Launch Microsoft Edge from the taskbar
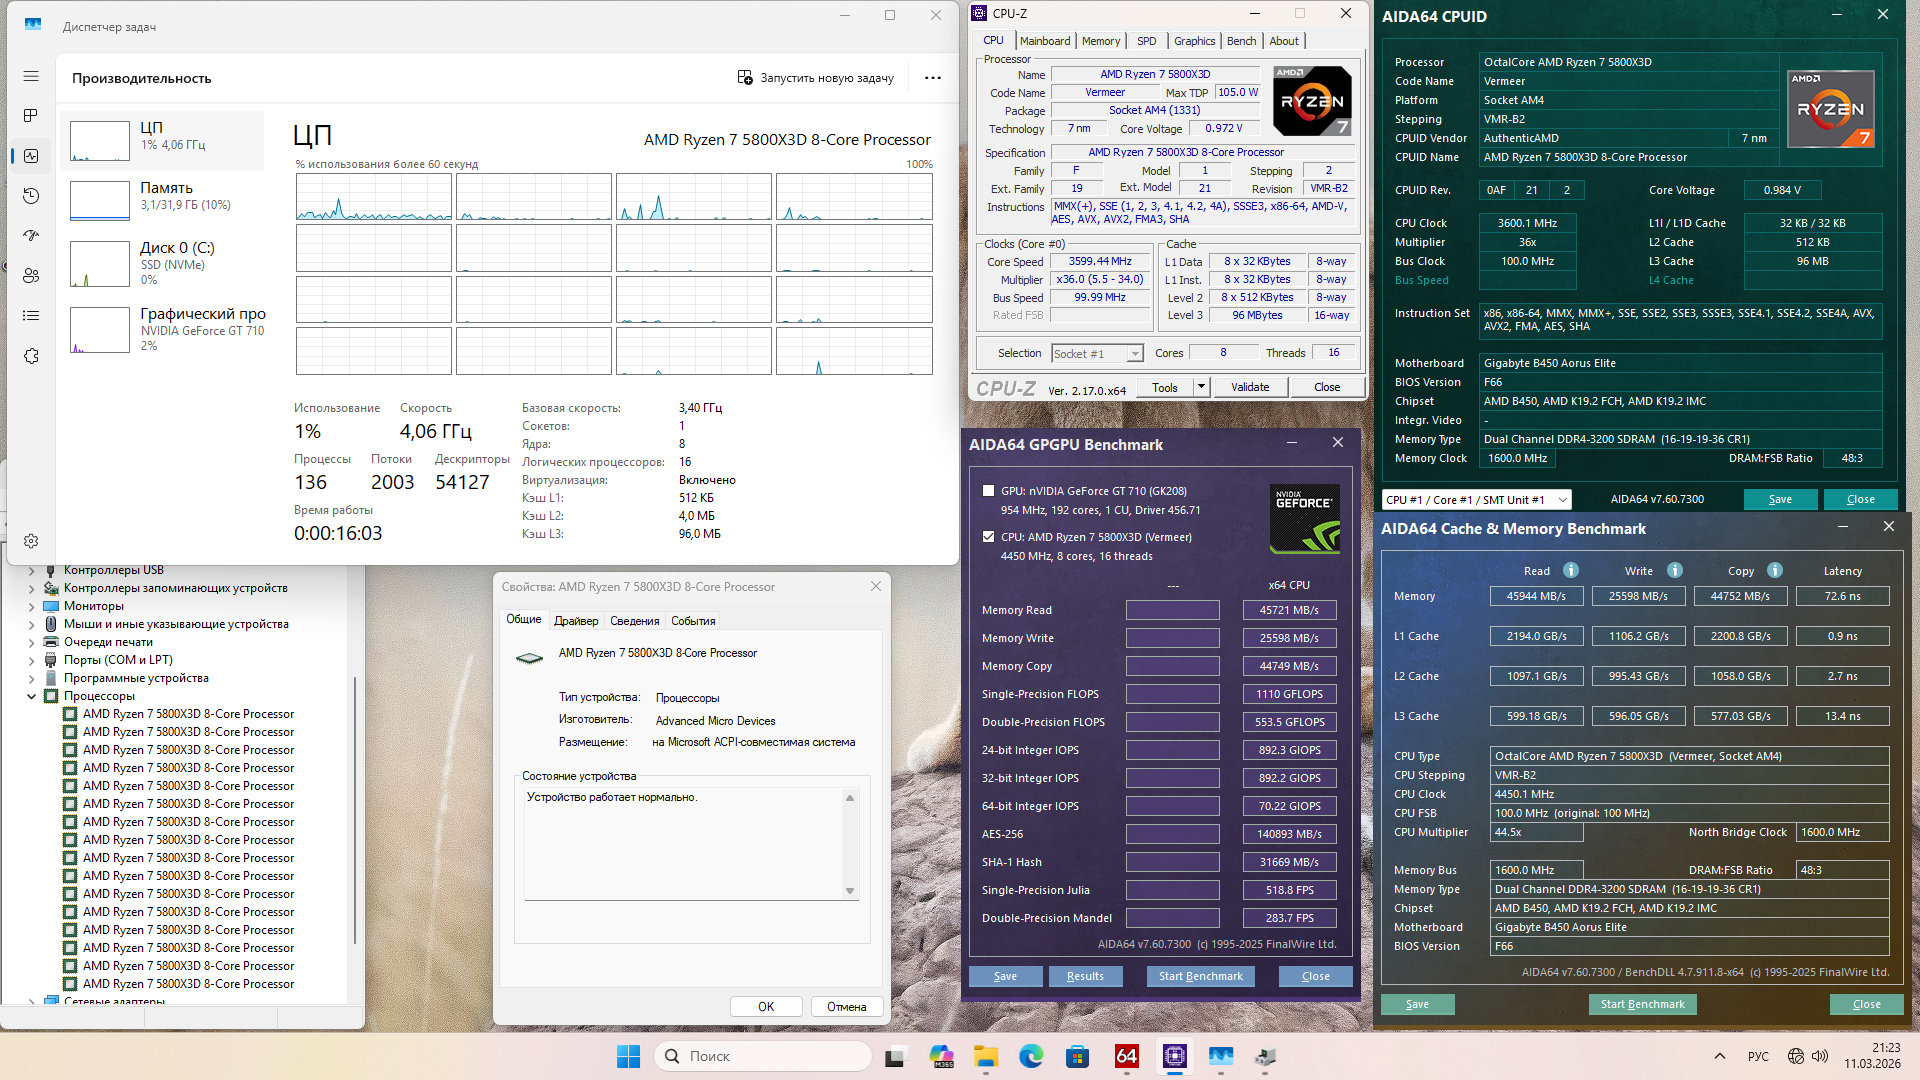 [x=1031, y=1056]
